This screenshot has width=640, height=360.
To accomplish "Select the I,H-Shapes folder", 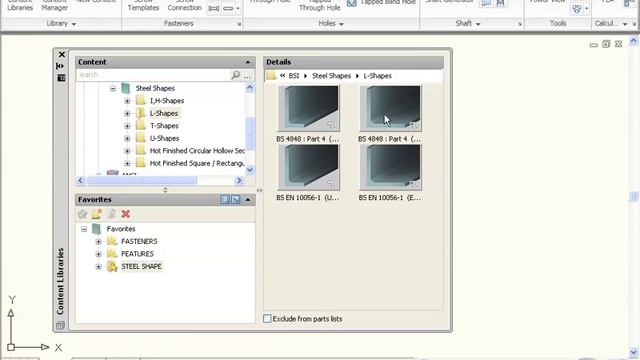I will tap(167, 101).
